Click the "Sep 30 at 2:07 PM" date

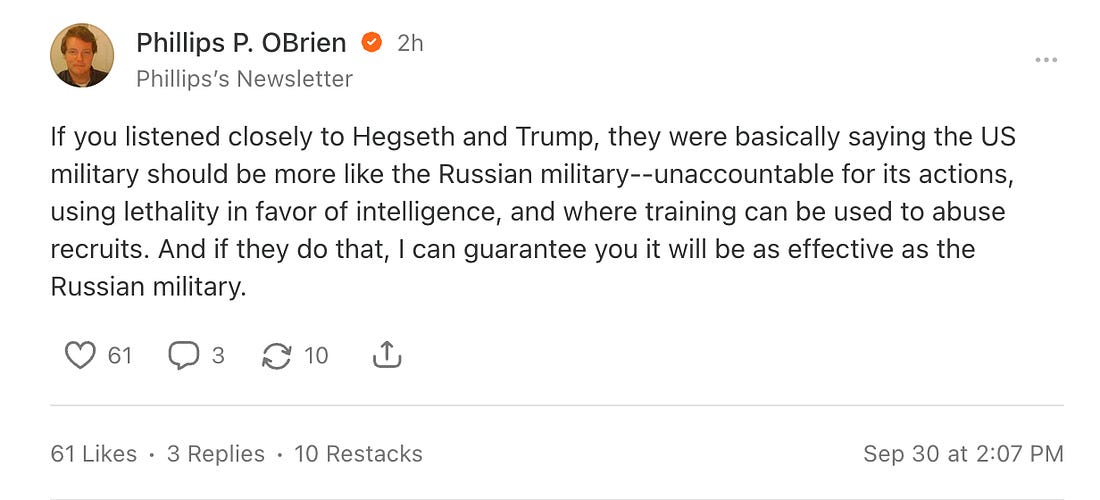(x=963, y=453)
